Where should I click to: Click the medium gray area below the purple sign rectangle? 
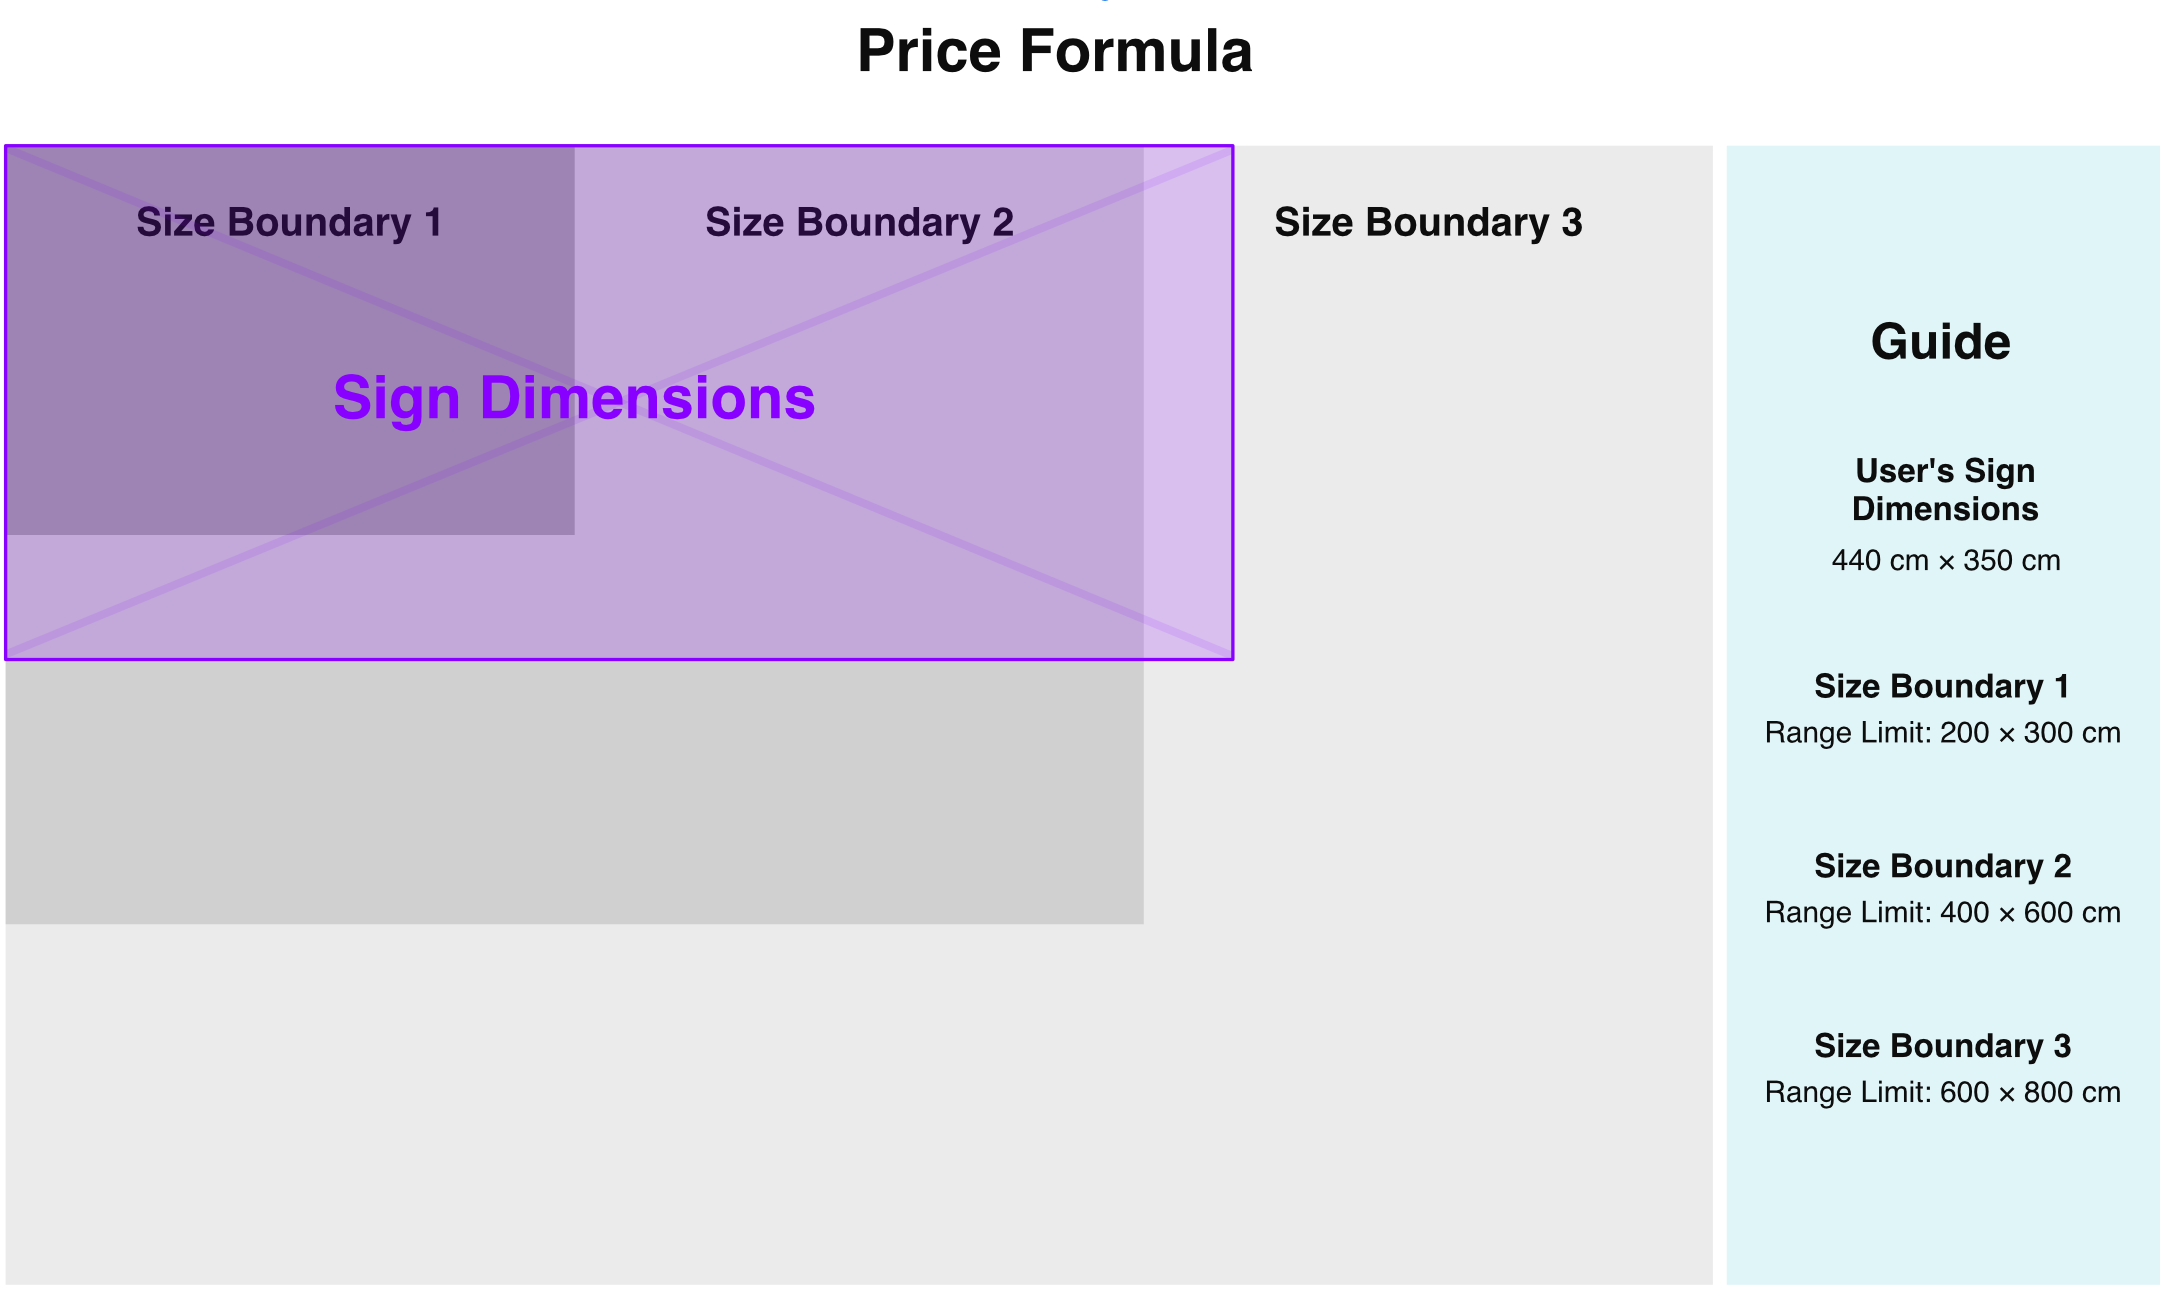[574, 792]
